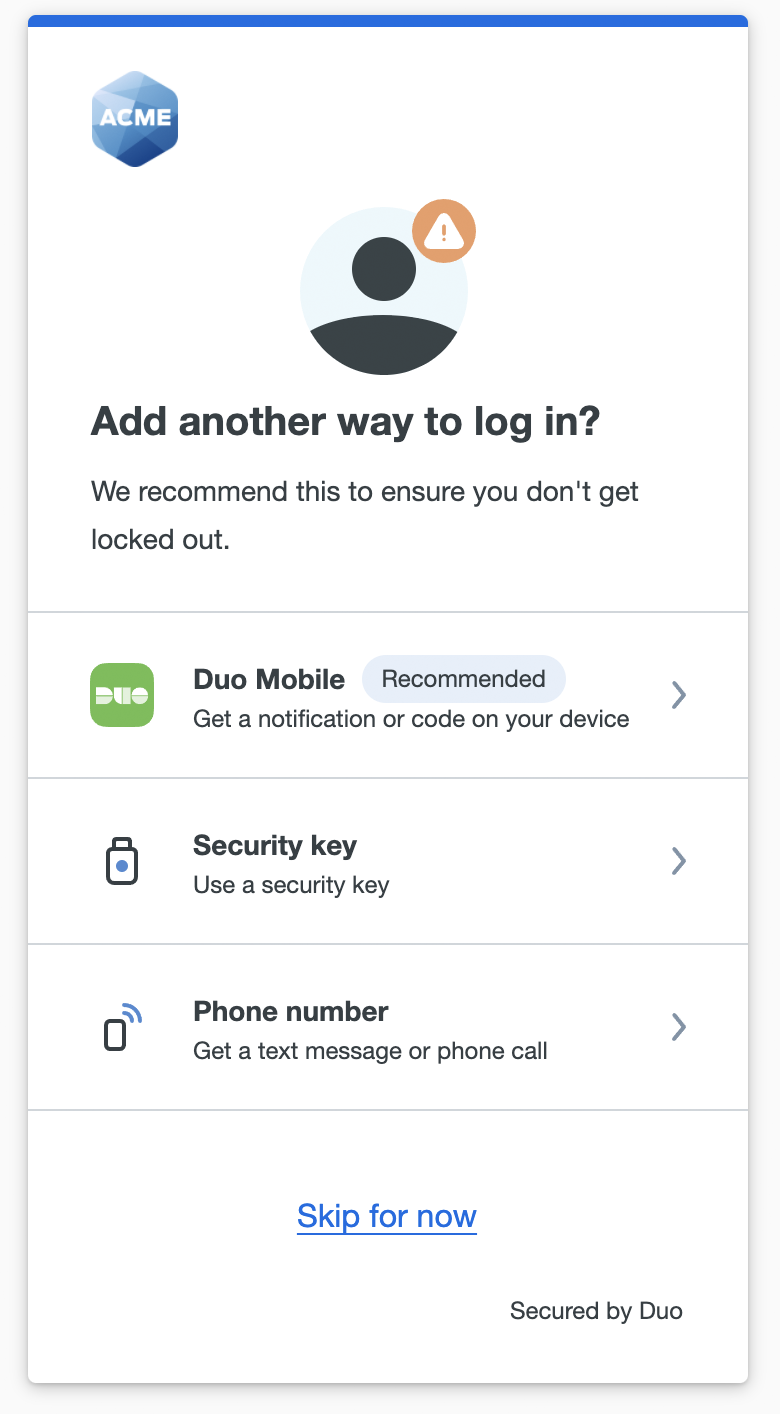780x1414 pixels.
Task: Click the security key USB icon
Action: point(122,861)
